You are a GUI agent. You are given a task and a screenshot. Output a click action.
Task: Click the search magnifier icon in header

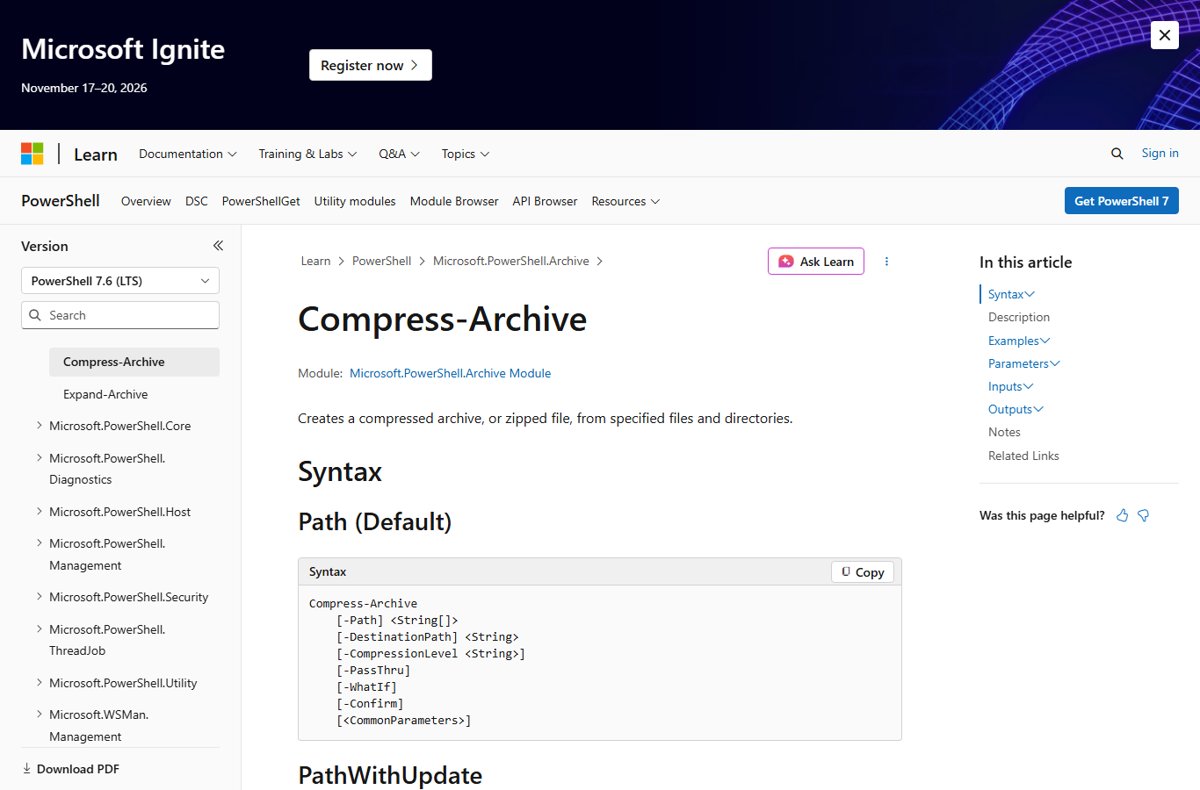point(1117,153)
